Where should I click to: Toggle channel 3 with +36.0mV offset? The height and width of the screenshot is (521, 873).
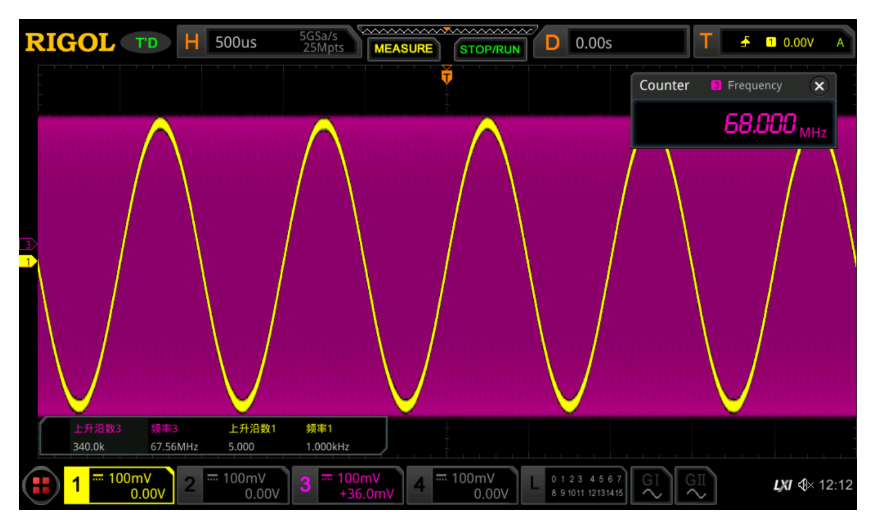point(347,485)
